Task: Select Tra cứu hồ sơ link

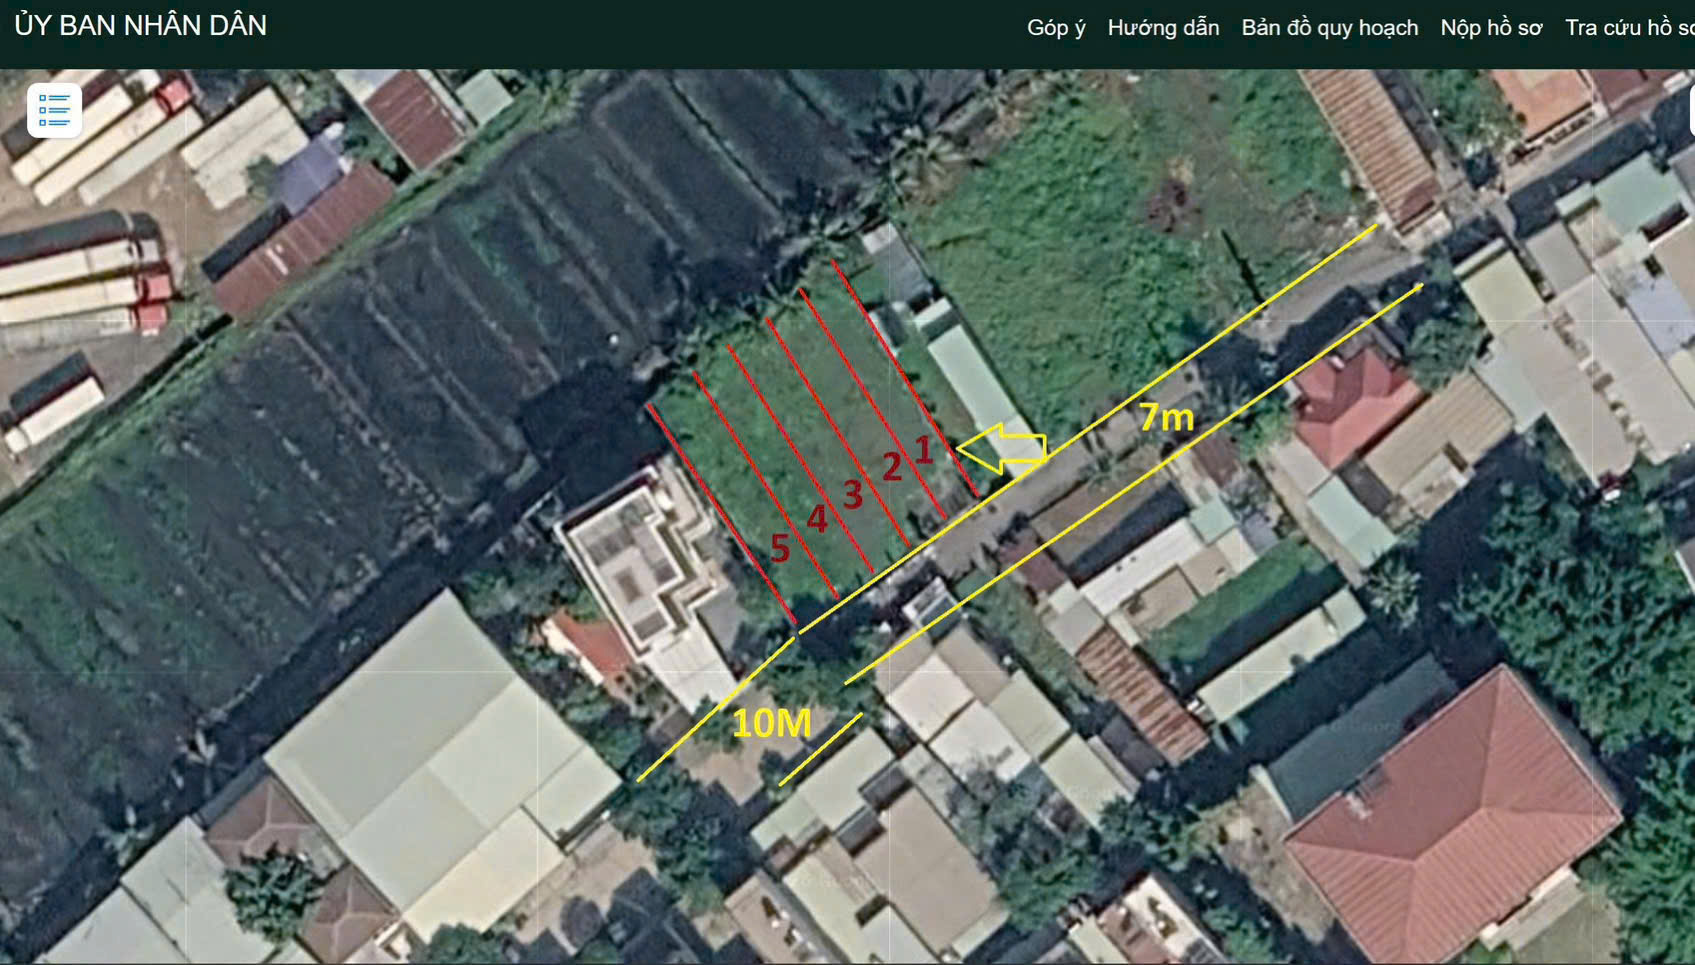Action: [1629, 28]
